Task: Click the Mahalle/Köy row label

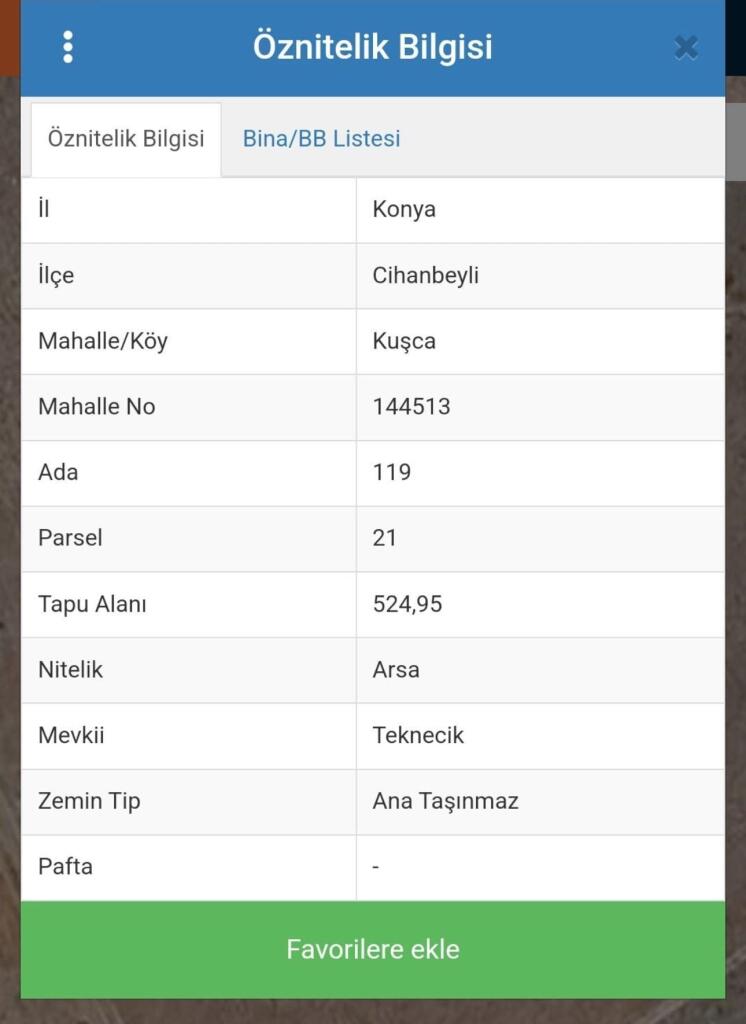Action: click(x=103, y=341)
